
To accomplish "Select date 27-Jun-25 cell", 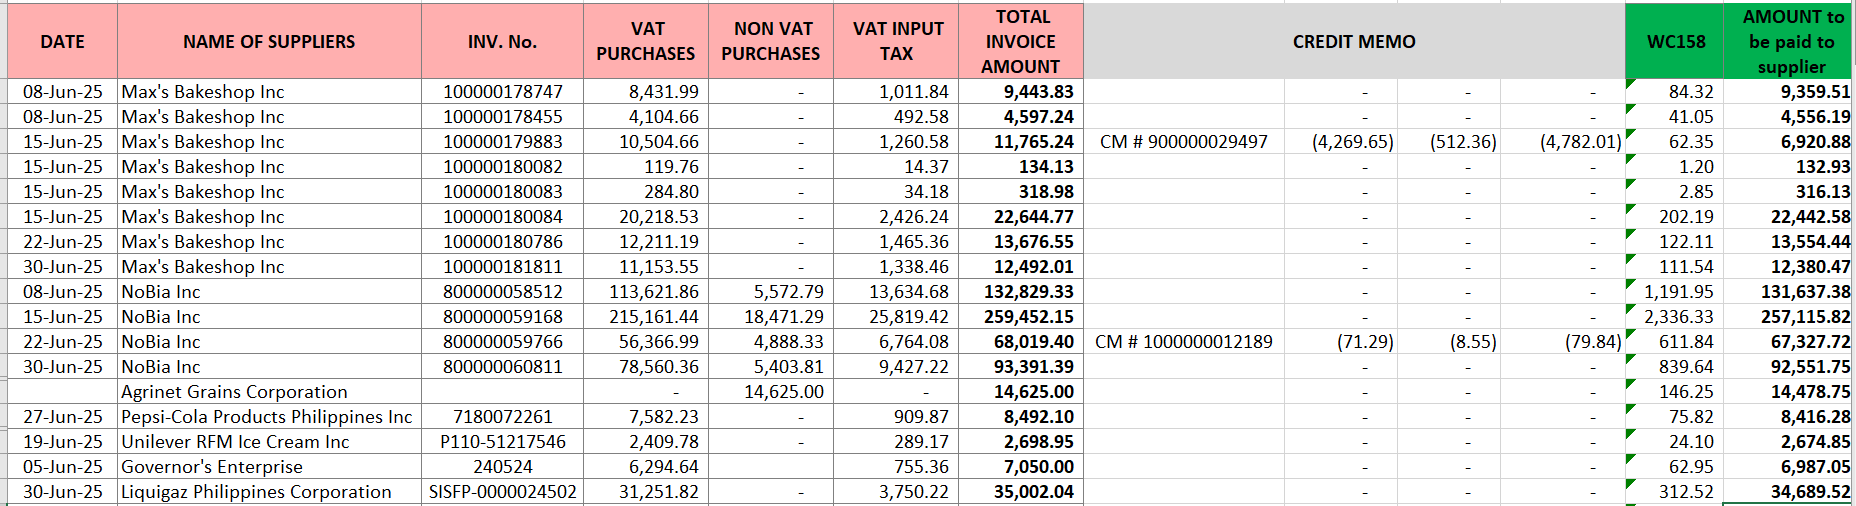I will tap(62, 417).
